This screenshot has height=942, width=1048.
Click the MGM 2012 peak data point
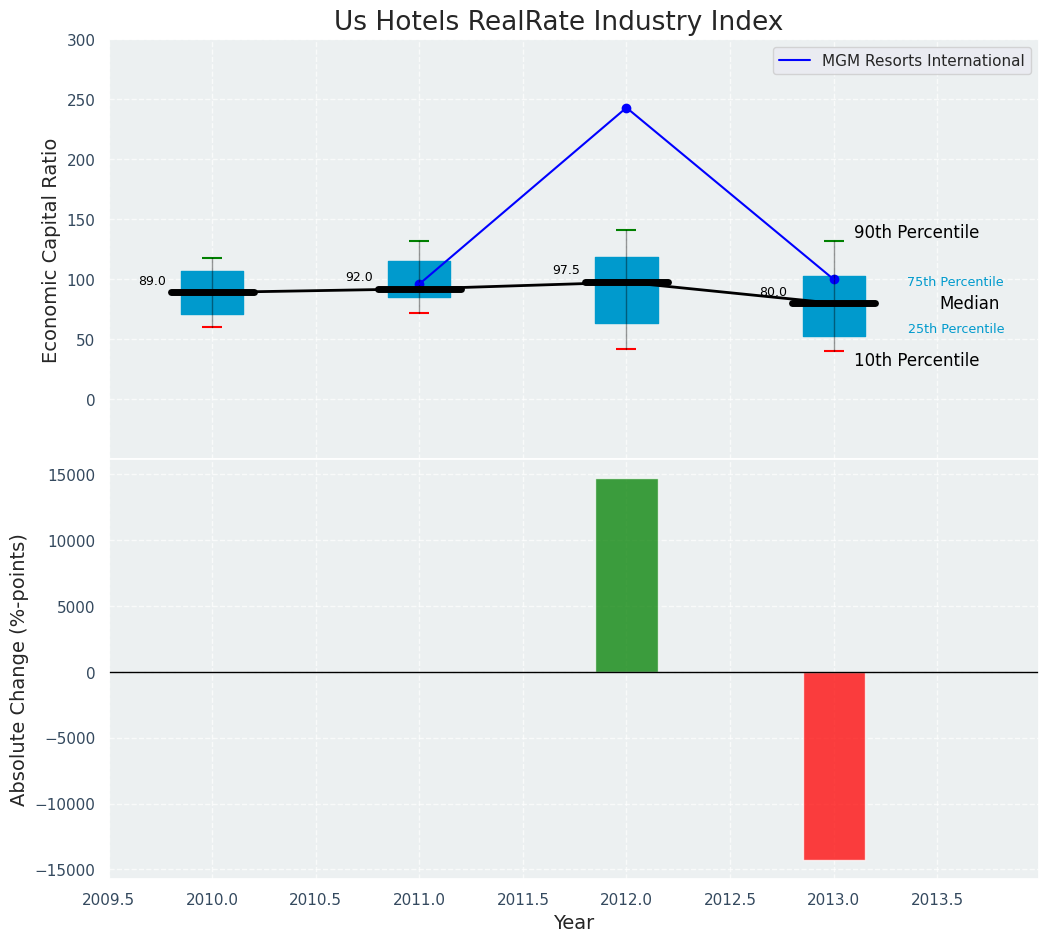(x=626, y=108)
